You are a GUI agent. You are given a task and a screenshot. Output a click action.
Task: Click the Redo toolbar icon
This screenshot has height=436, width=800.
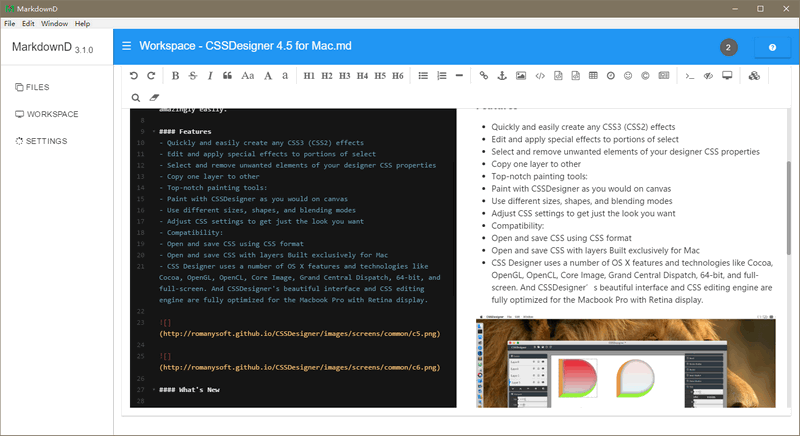(151, 75)
